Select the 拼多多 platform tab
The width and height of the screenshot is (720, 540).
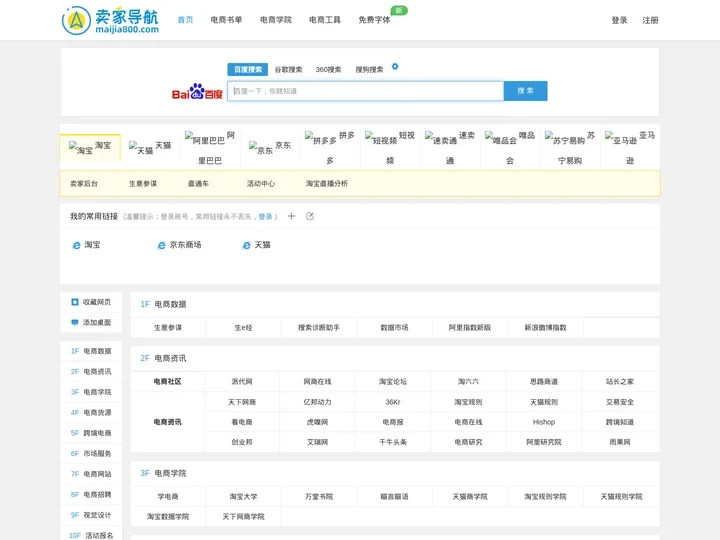[x=330, y=147]
